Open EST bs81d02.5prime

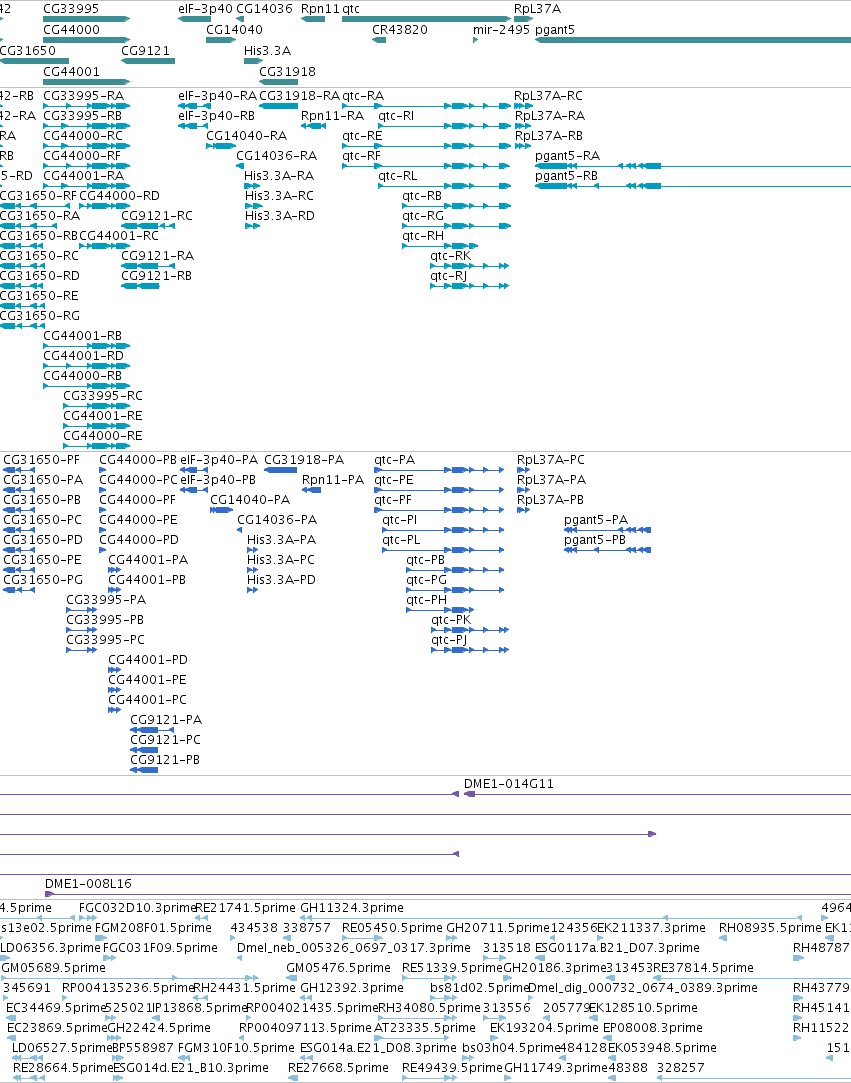point(479,988)
